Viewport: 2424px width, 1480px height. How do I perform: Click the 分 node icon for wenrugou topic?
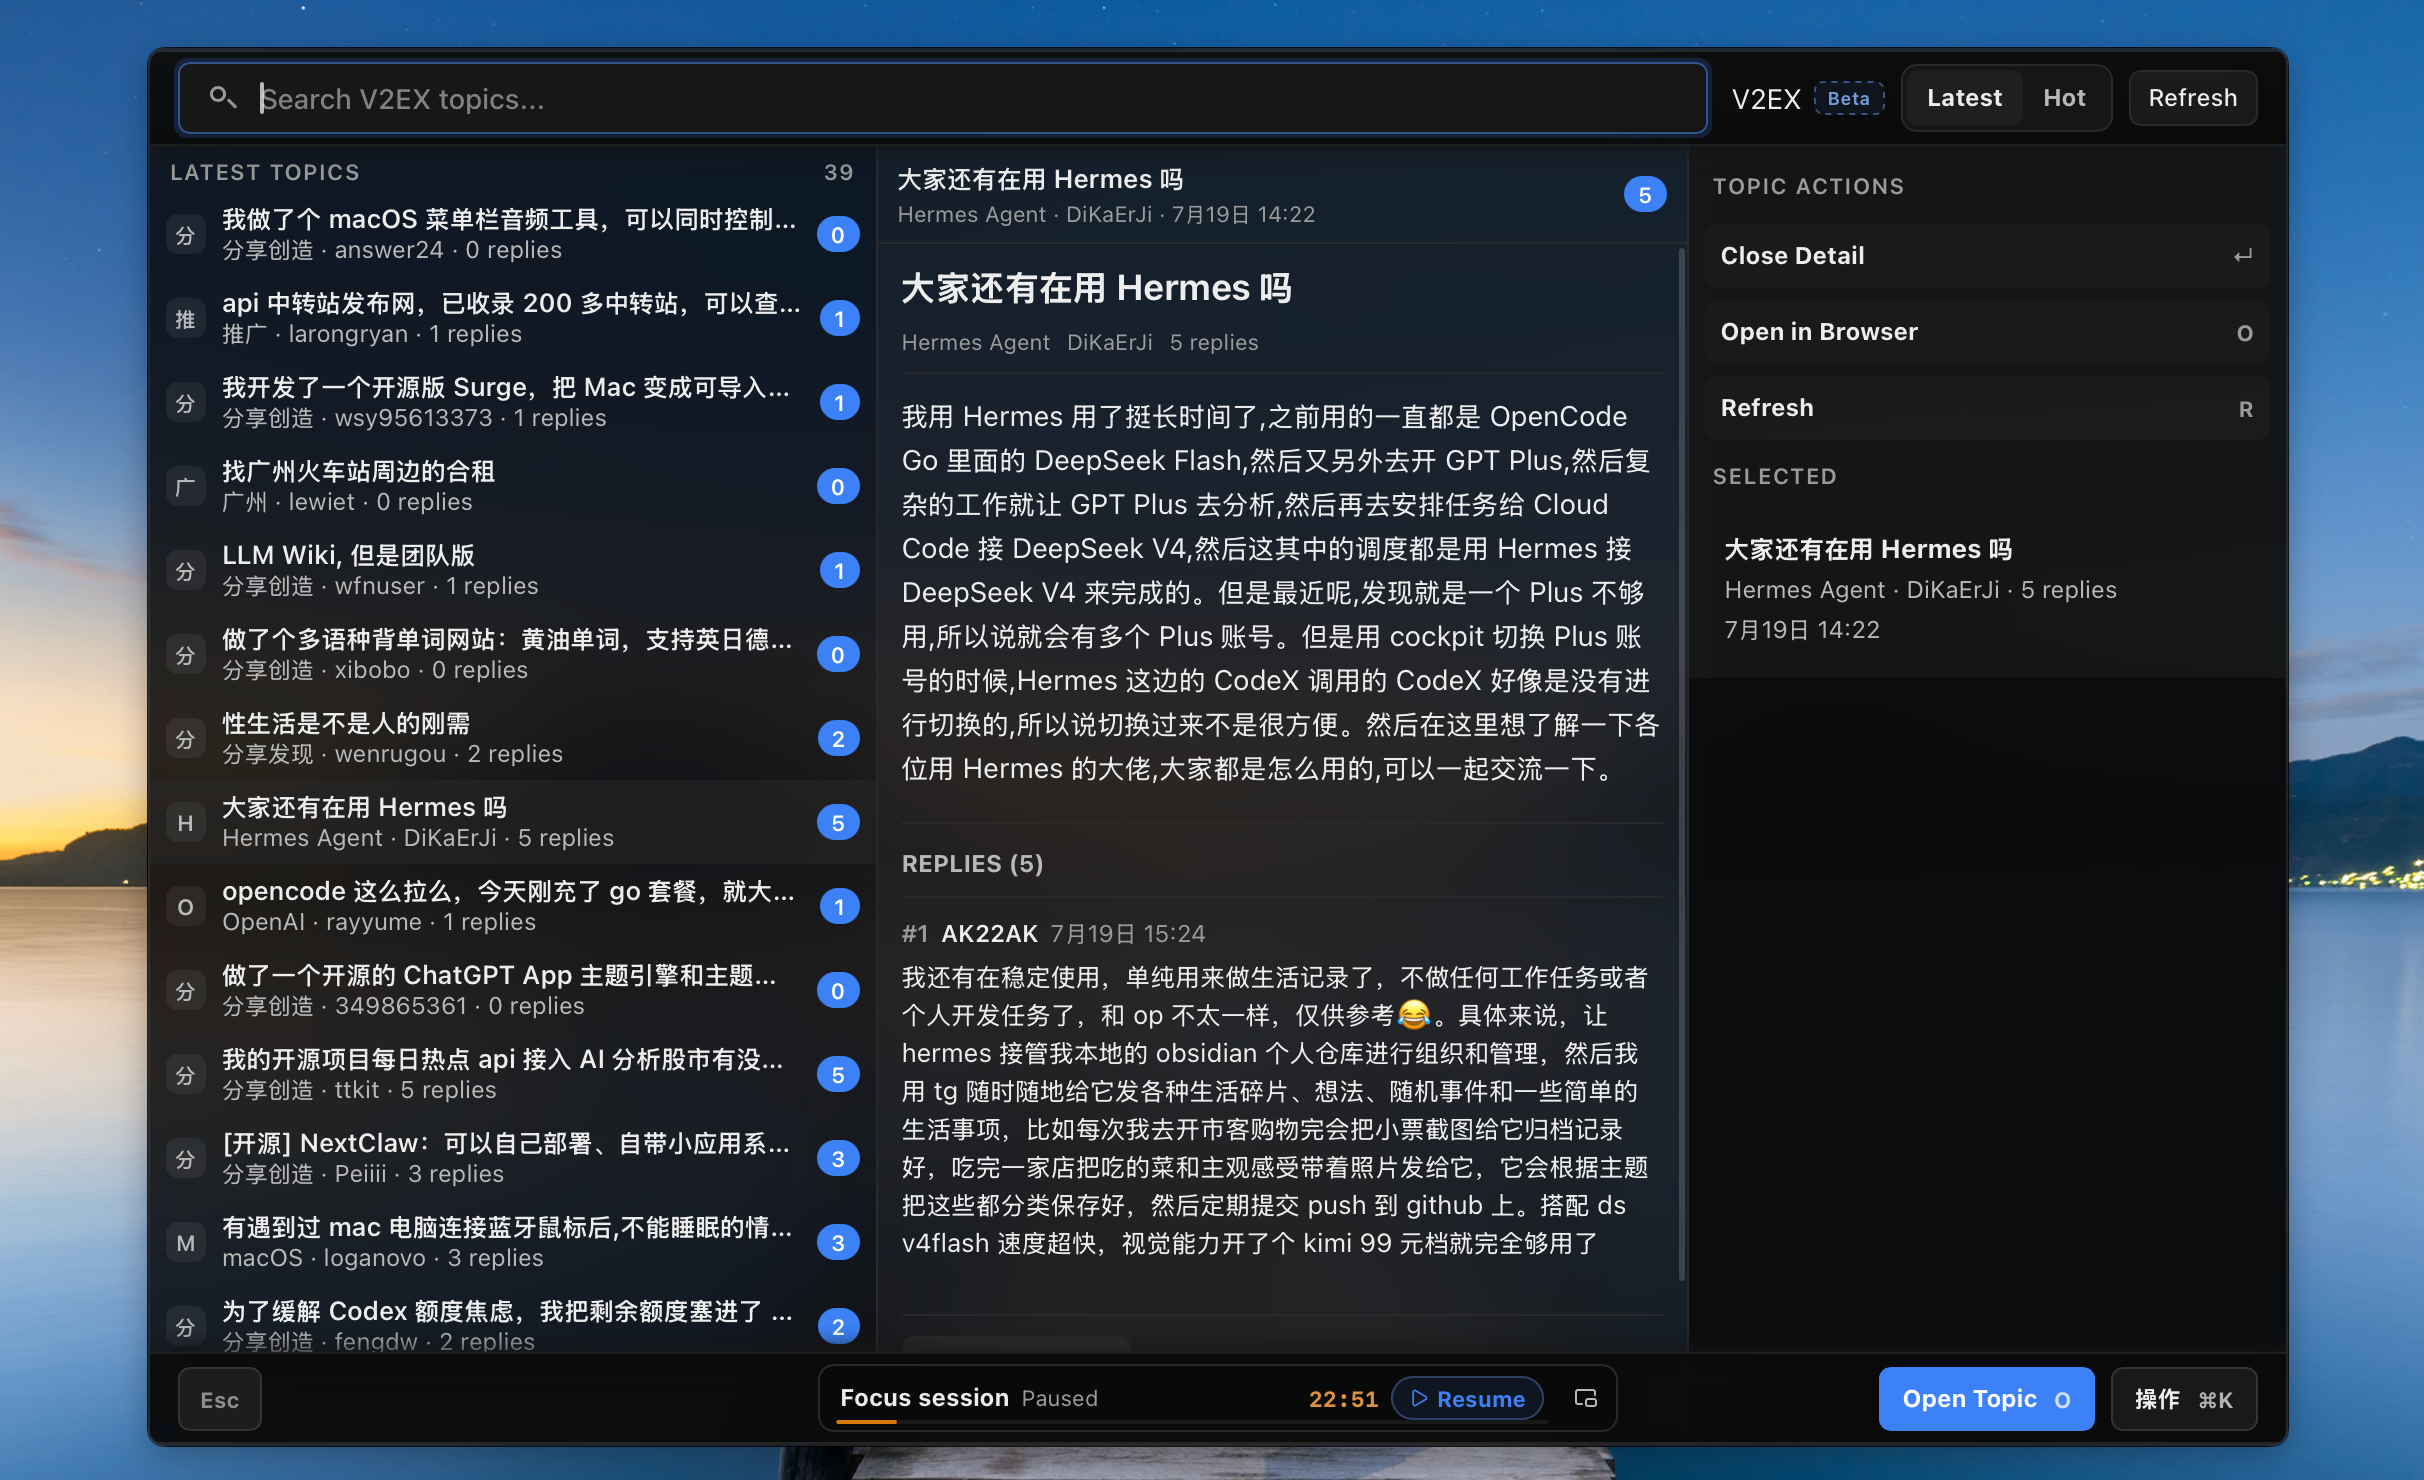point(186,739)
